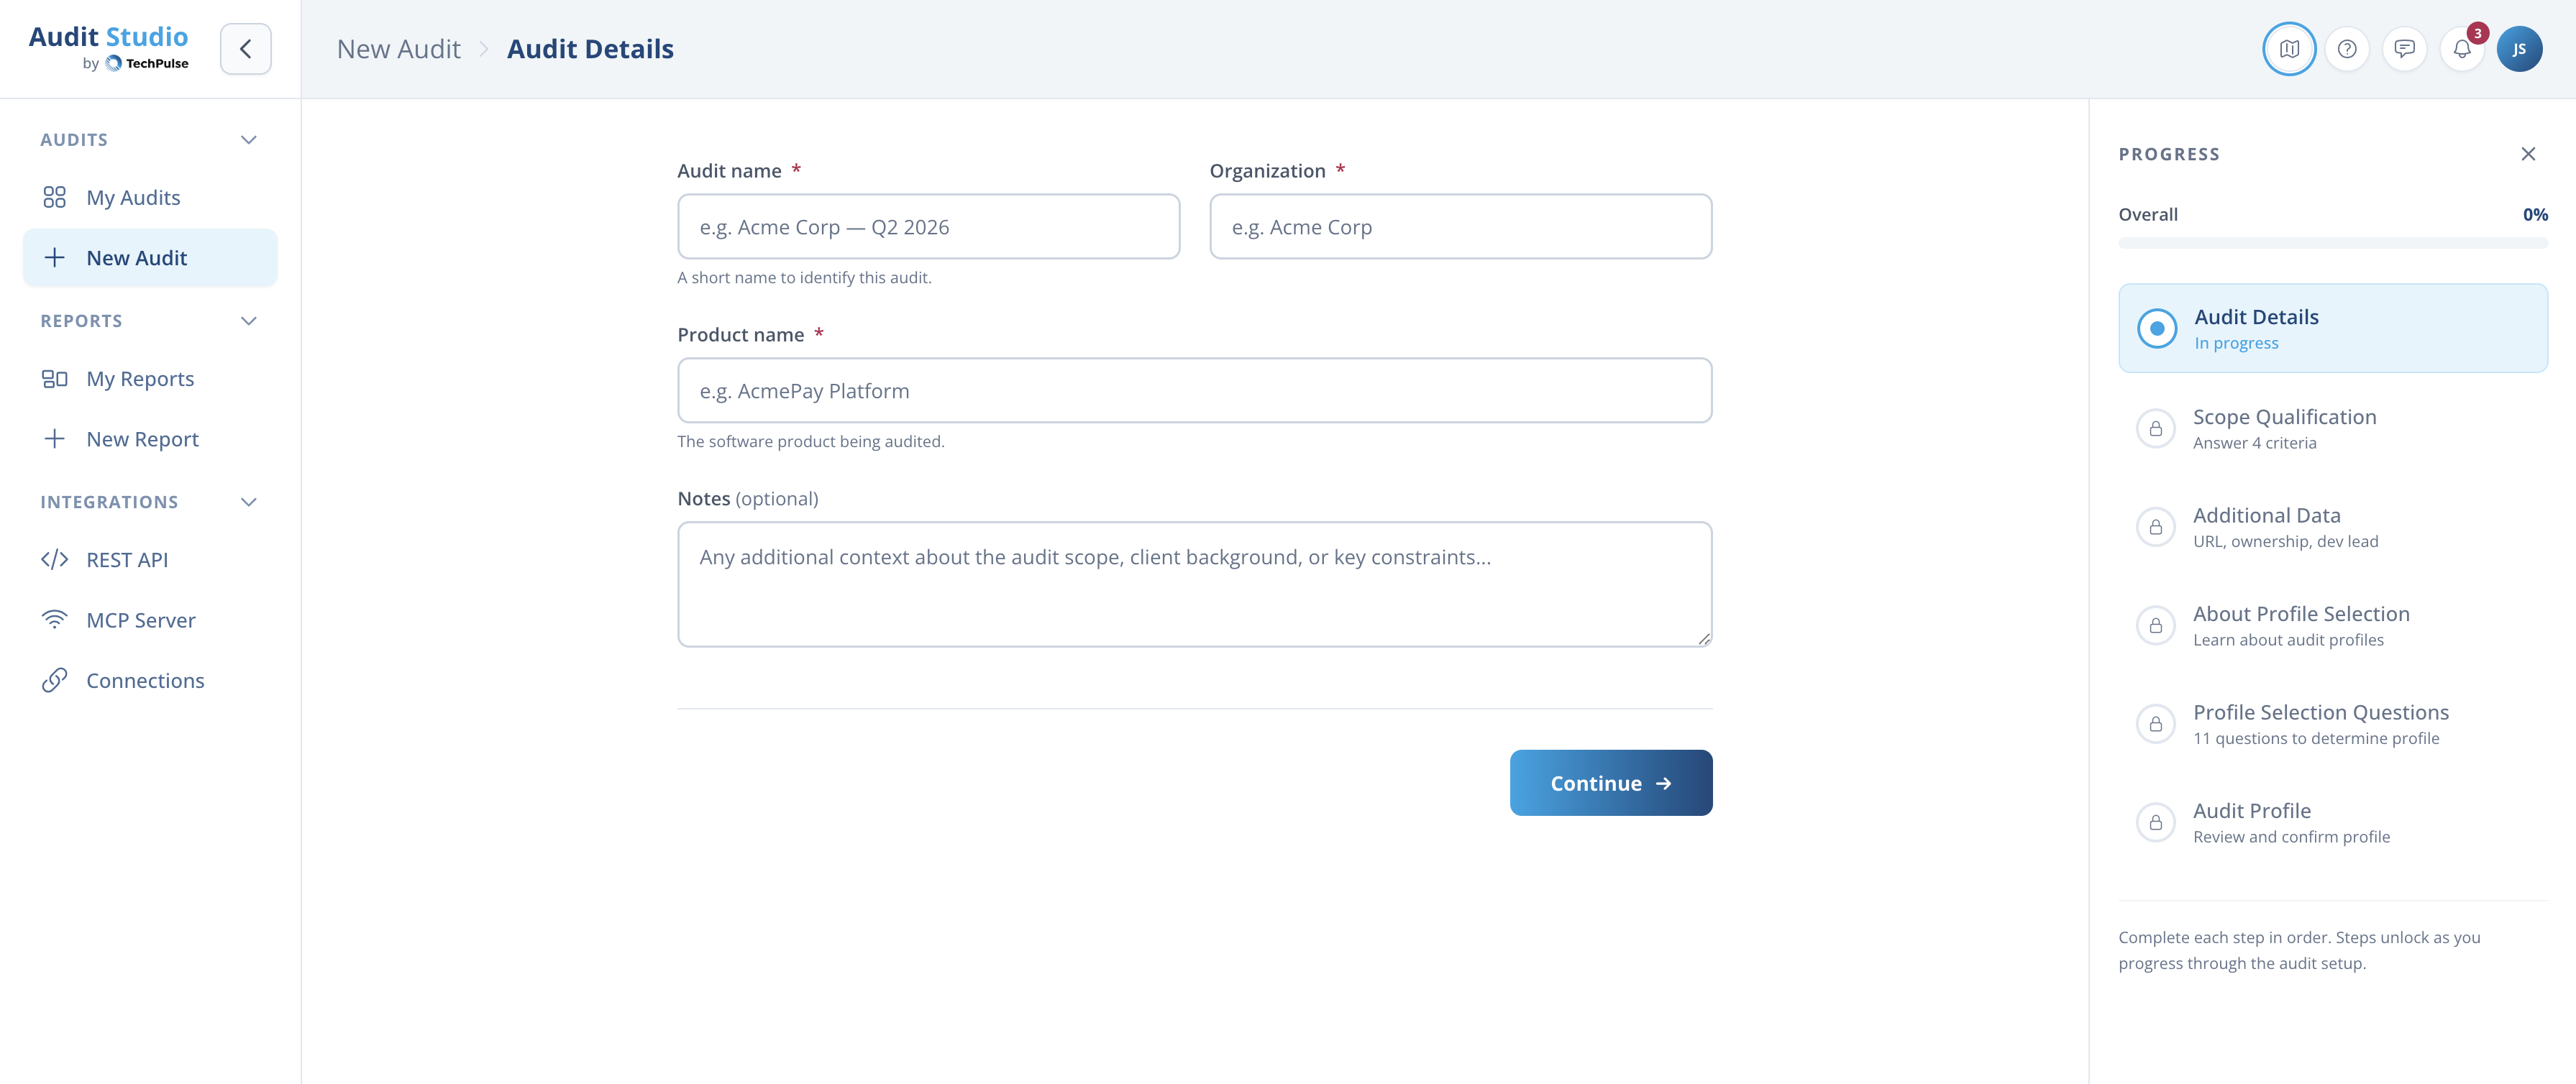Click New Audit breadcrumb link
Viewport: 2576px width, 1084px height.
click(x=398, y=49)
